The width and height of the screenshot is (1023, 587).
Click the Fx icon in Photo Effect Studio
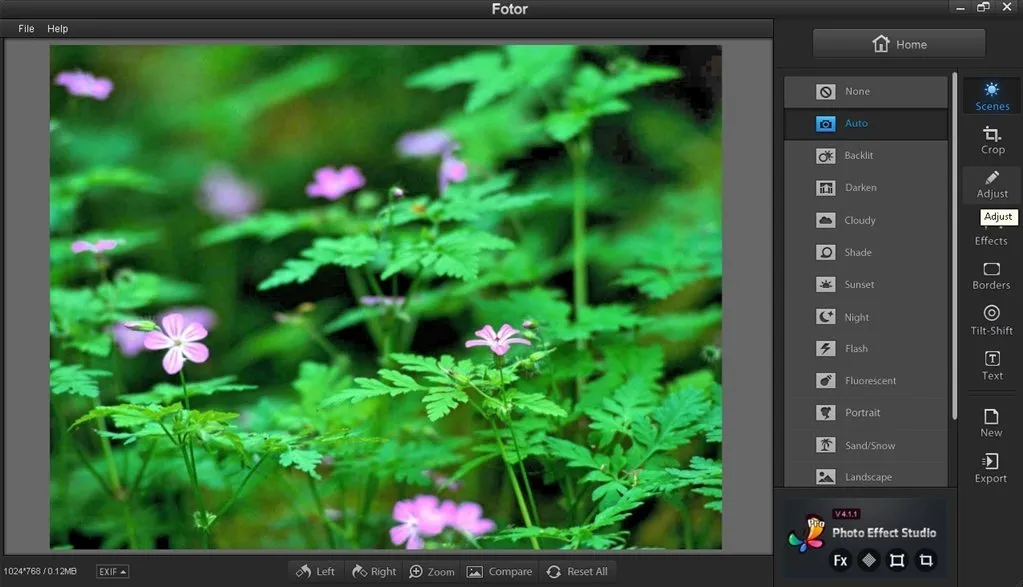(x=840, y=560)
